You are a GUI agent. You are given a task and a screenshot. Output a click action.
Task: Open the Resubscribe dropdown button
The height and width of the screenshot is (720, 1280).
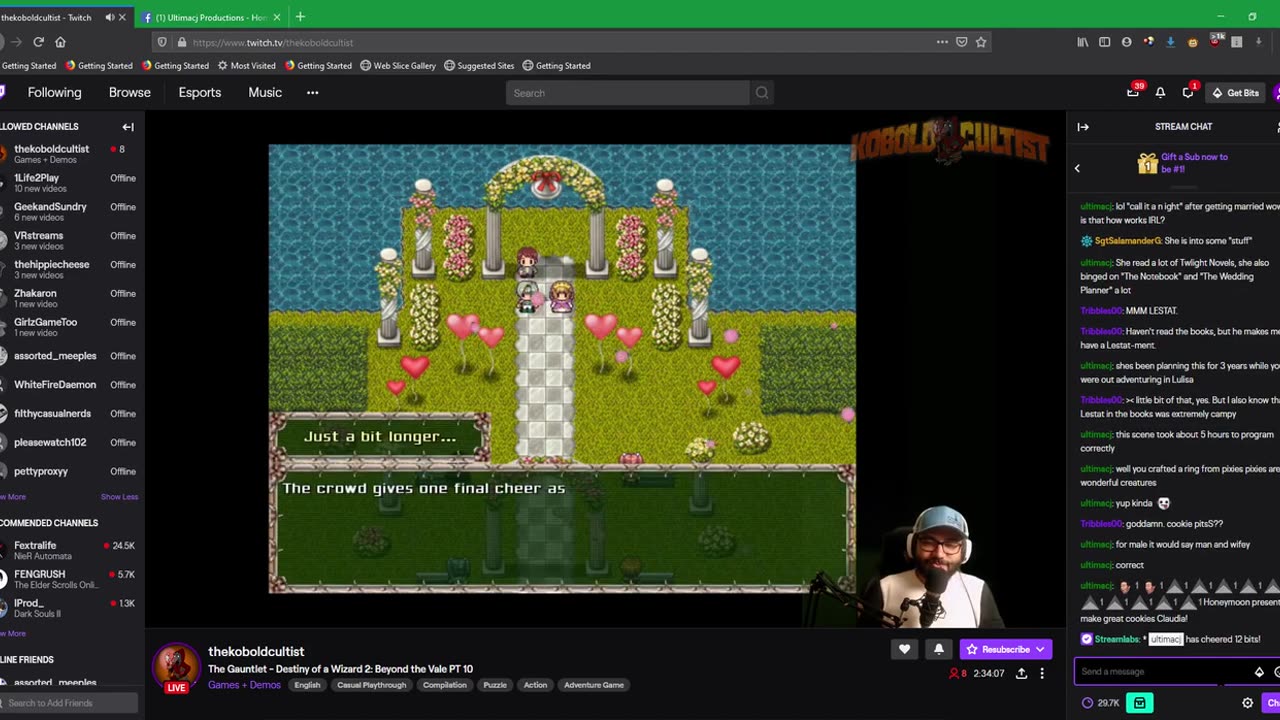(x=1005, y=649)
